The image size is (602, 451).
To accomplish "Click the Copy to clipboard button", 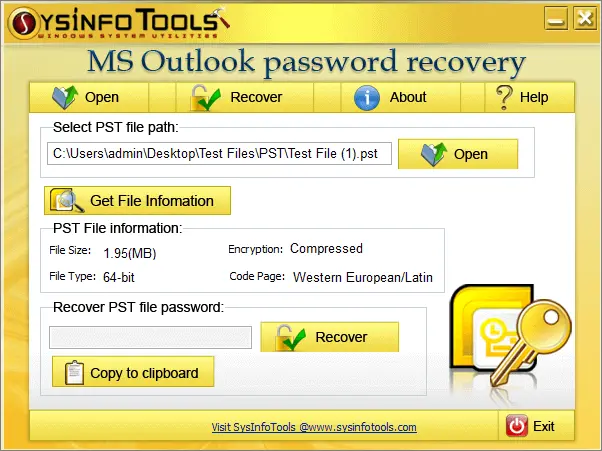I will pos(133,372).
